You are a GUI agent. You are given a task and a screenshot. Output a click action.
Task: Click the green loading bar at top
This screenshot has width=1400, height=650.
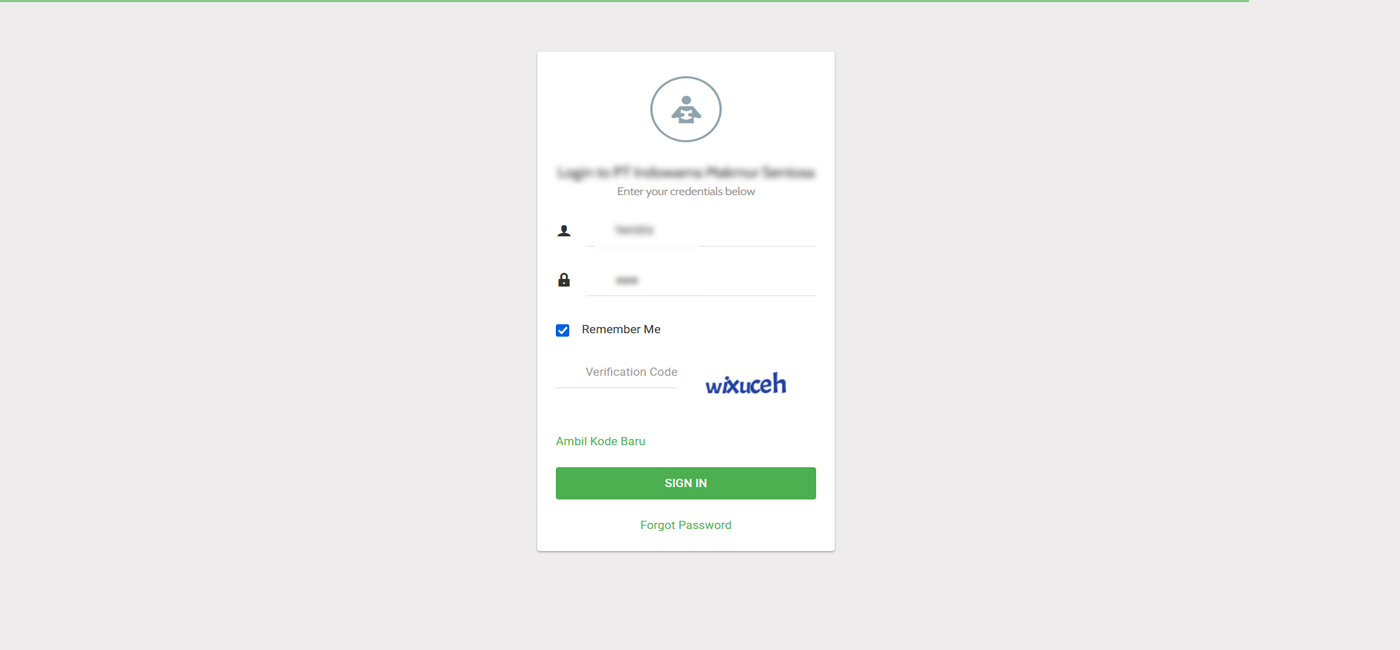coord(624,1)
